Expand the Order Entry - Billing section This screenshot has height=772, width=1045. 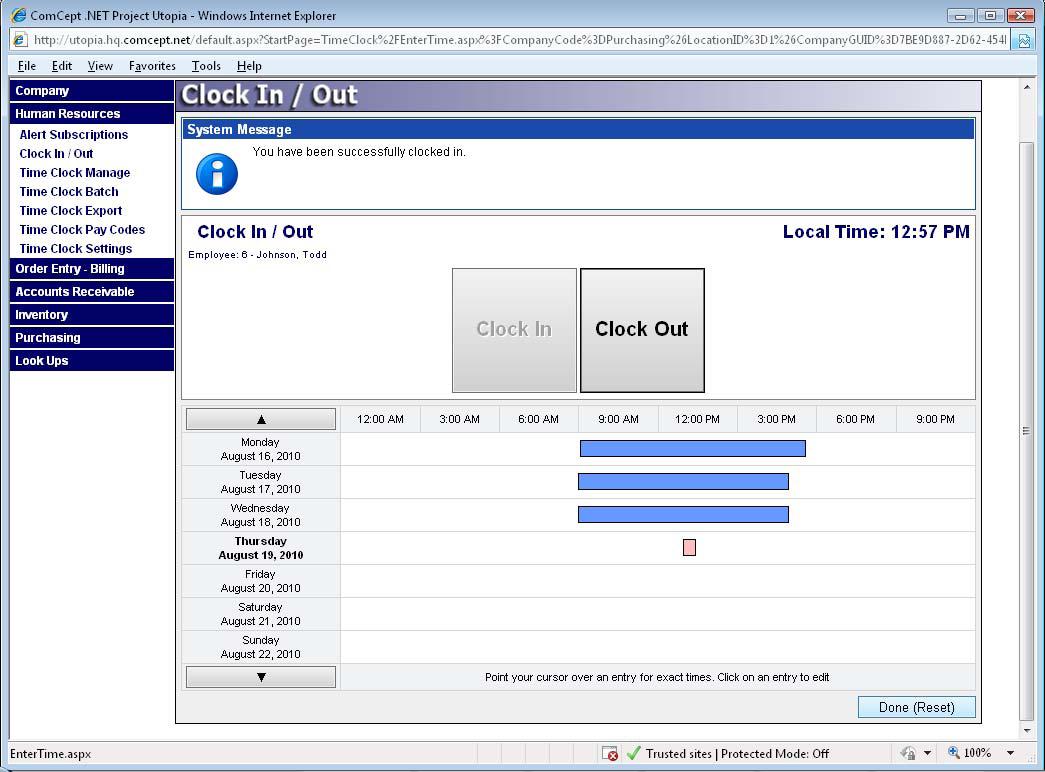(92, 269)
